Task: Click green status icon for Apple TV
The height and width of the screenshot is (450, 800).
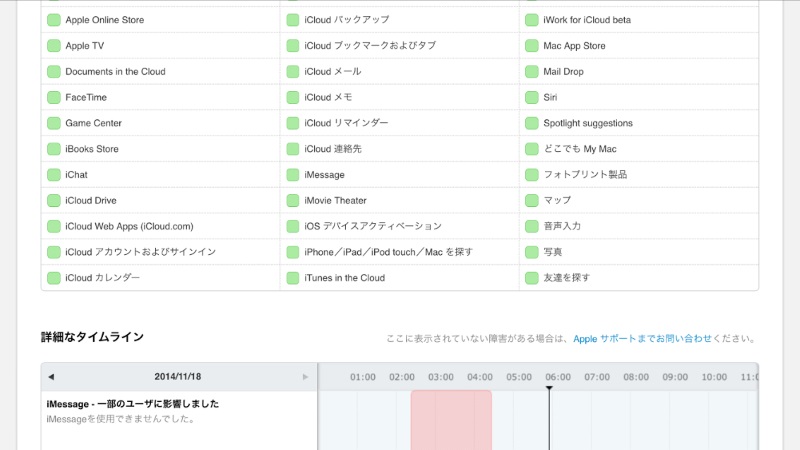Action: pos(54,45)
